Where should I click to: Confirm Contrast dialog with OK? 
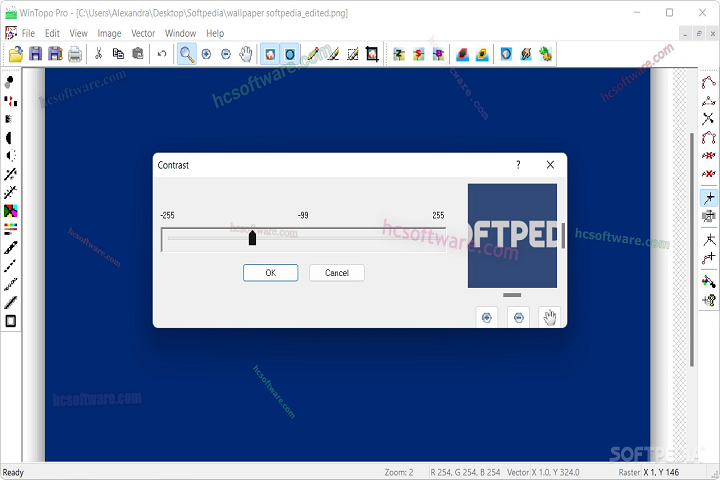270,273
